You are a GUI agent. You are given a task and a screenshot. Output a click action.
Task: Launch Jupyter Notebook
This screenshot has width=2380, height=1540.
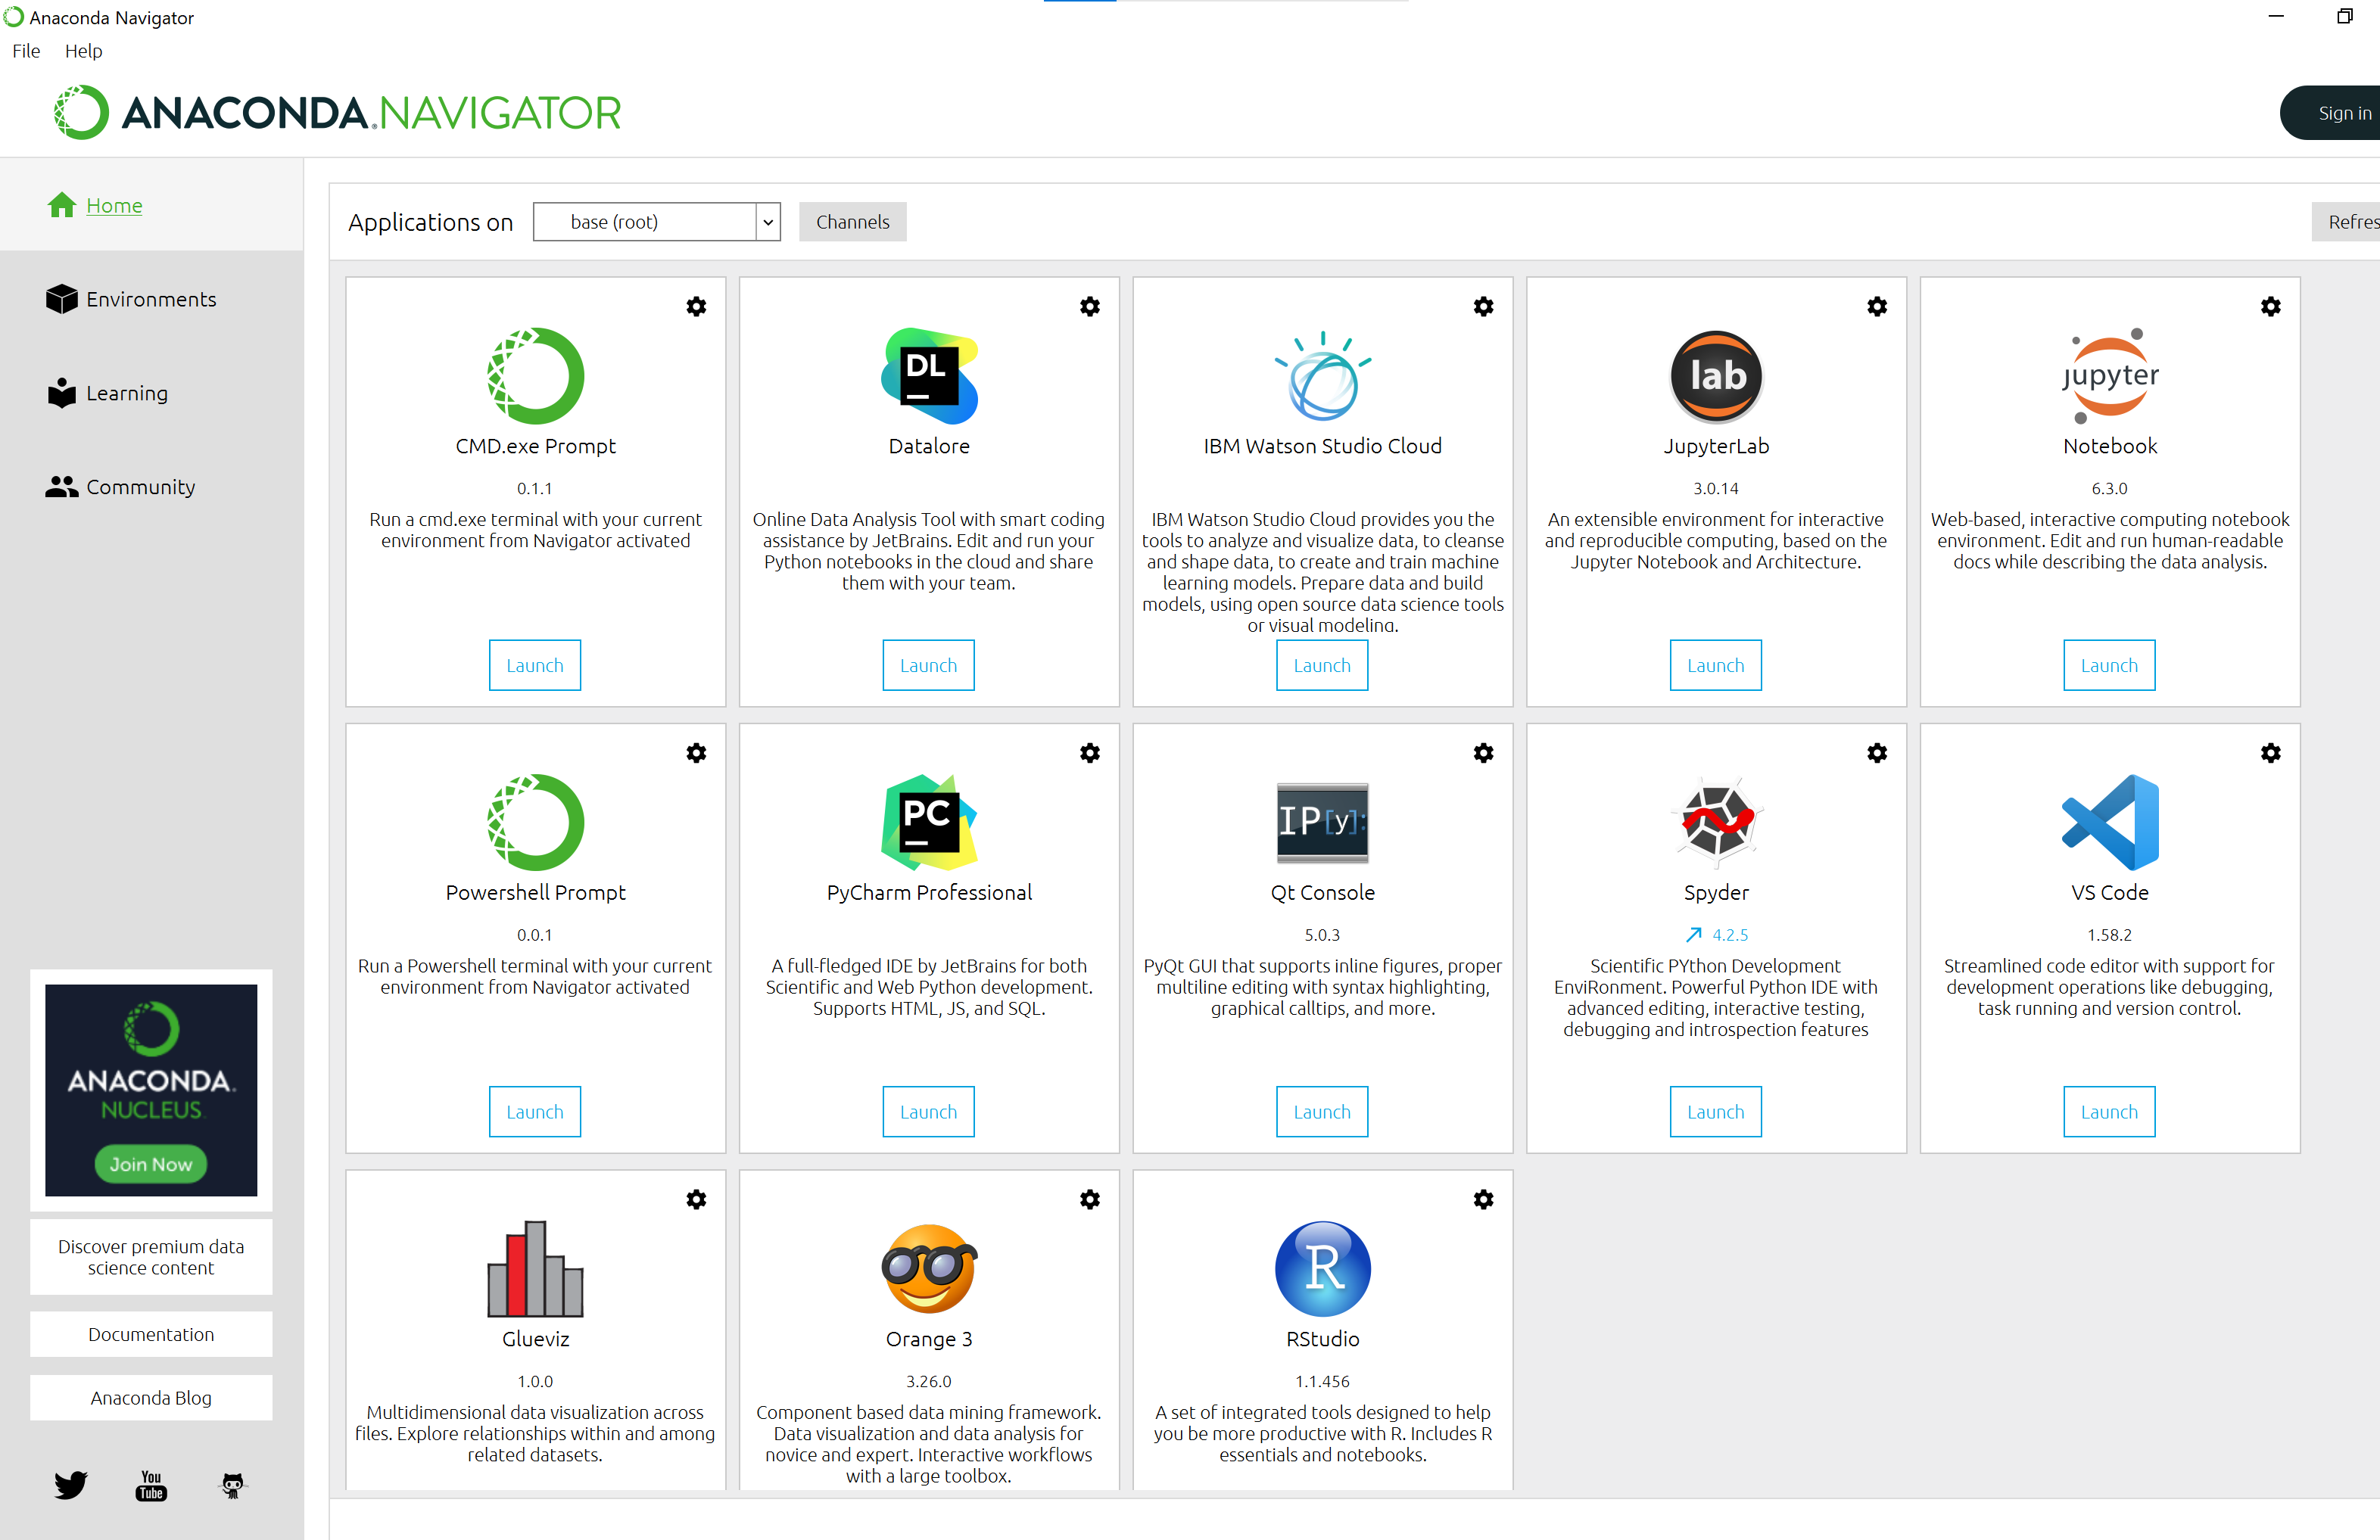(x=2110, y=665)
